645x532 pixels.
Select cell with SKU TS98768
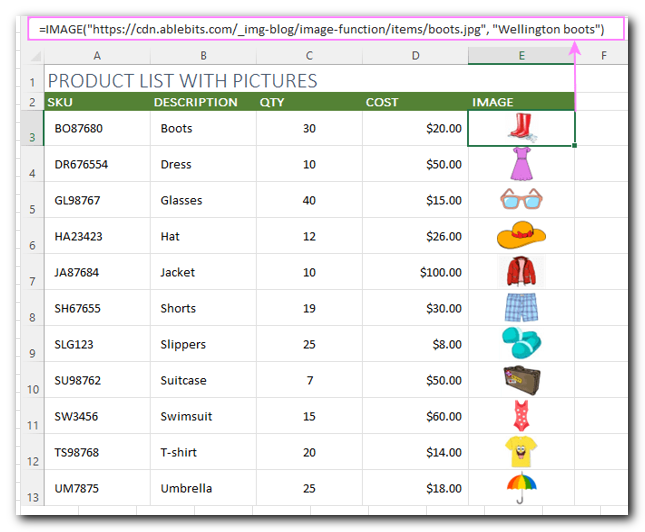coord(97,452)
